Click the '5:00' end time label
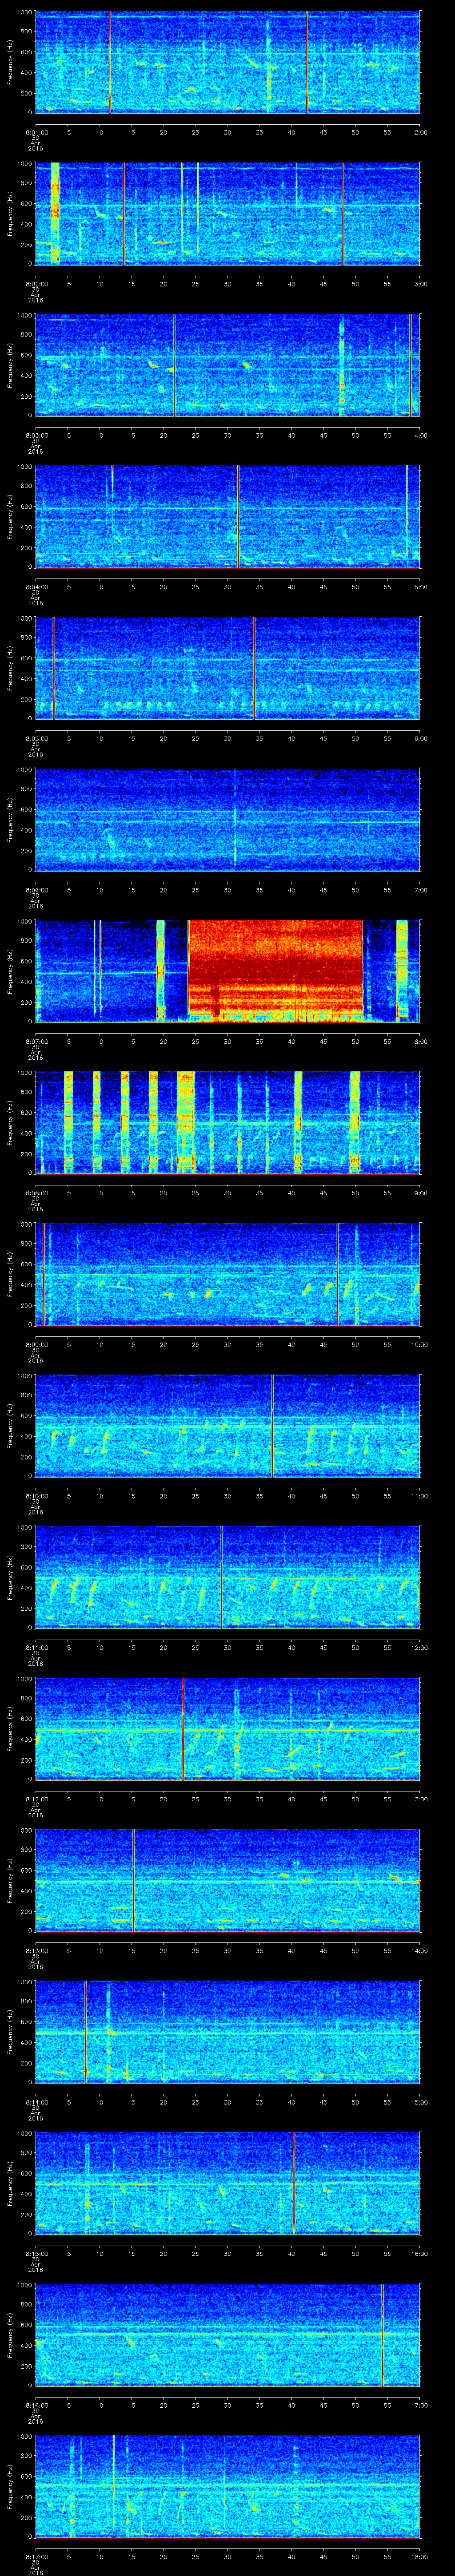455x2576 pixels. (420, 587)
